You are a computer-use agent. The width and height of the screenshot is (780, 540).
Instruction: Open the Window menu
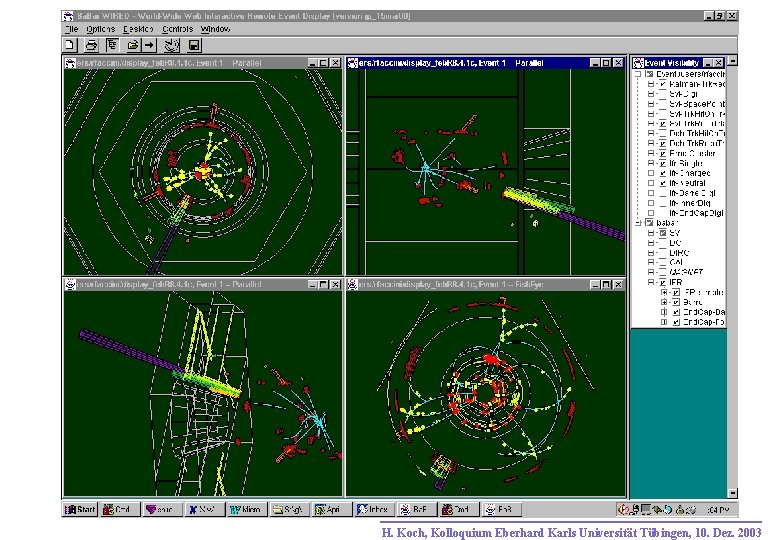pyautogui.click(x=215, y=29)
